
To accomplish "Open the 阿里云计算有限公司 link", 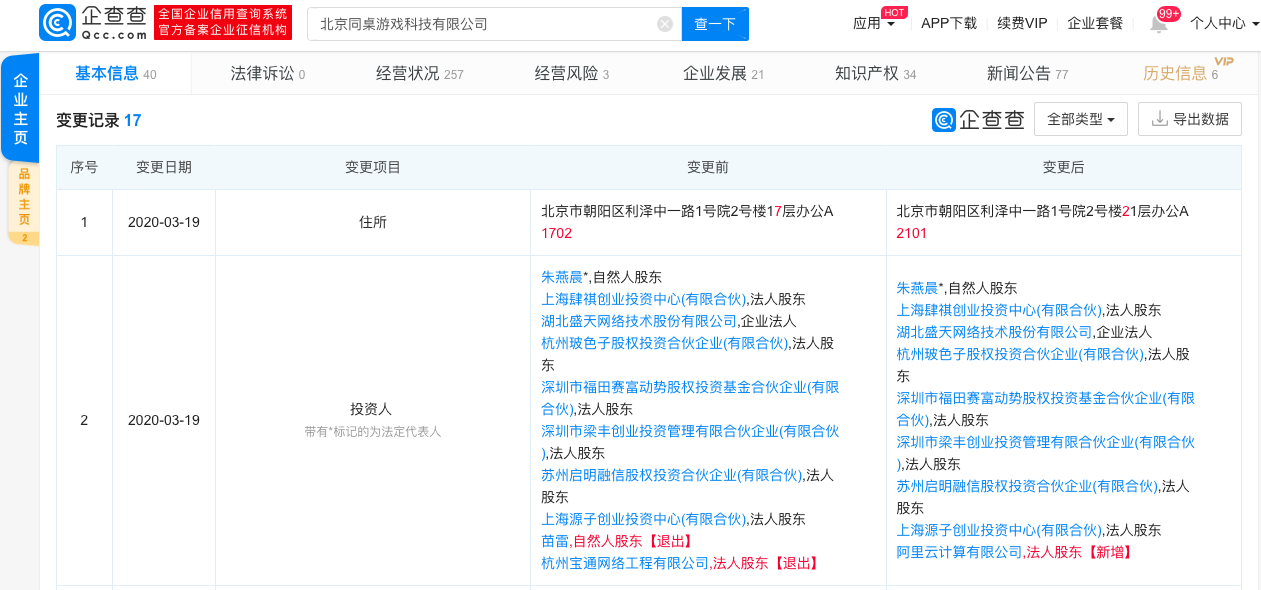I will click(x=960, y=552).
